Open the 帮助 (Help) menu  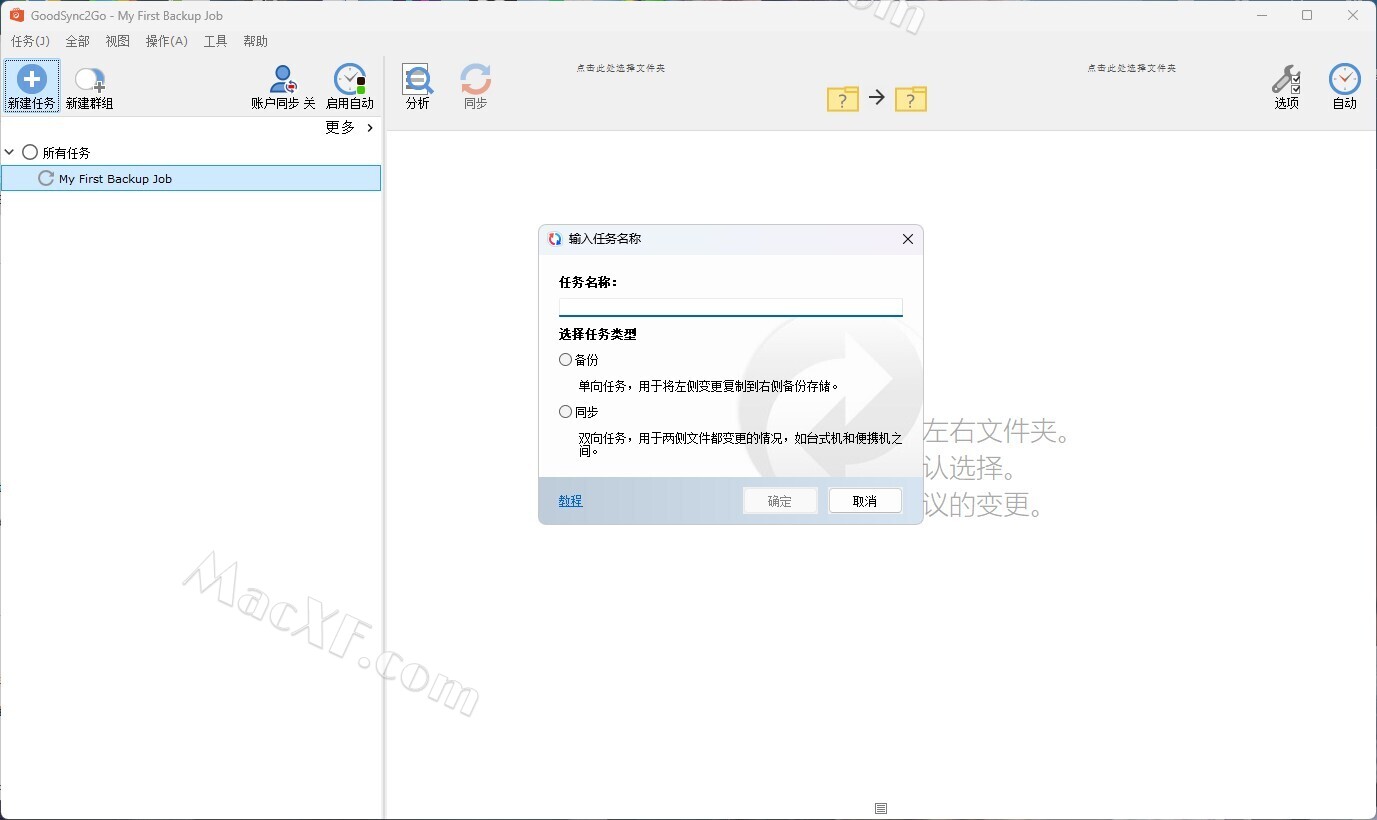tap(256, 41)
